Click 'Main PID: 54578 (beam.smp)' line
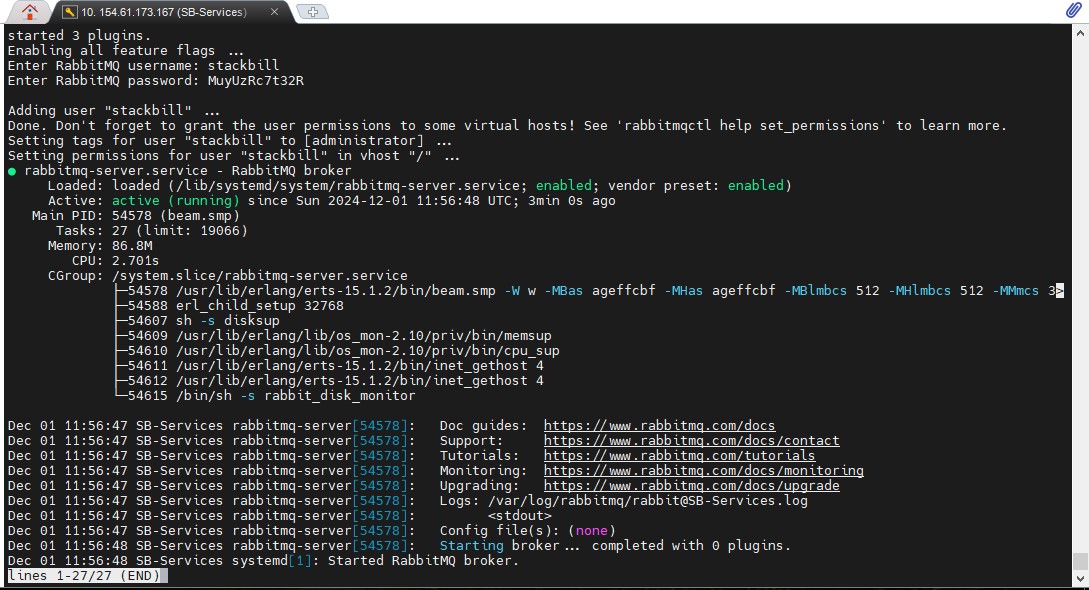The height and width of the screenshot is (590, 1089). [x=135, y=216]
